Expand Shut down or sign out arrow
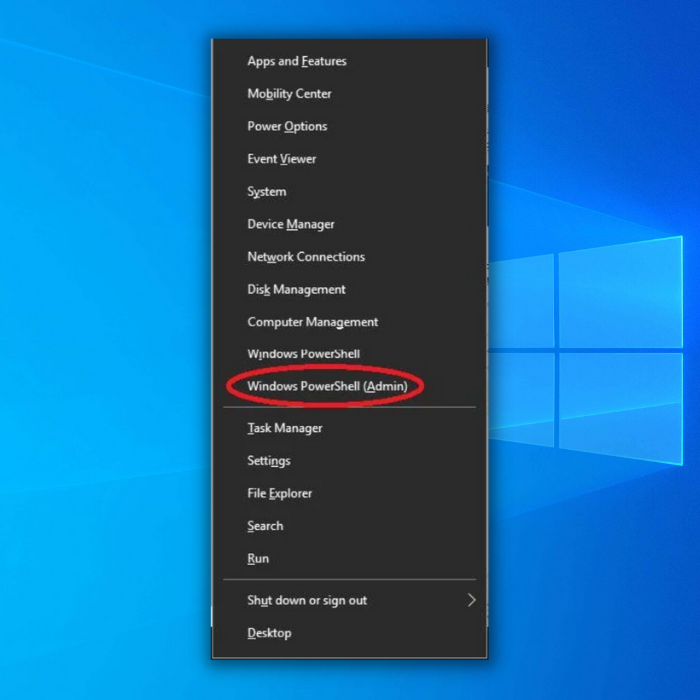The width and height of the screenshot is (700, 700). (x=471, y=600)
